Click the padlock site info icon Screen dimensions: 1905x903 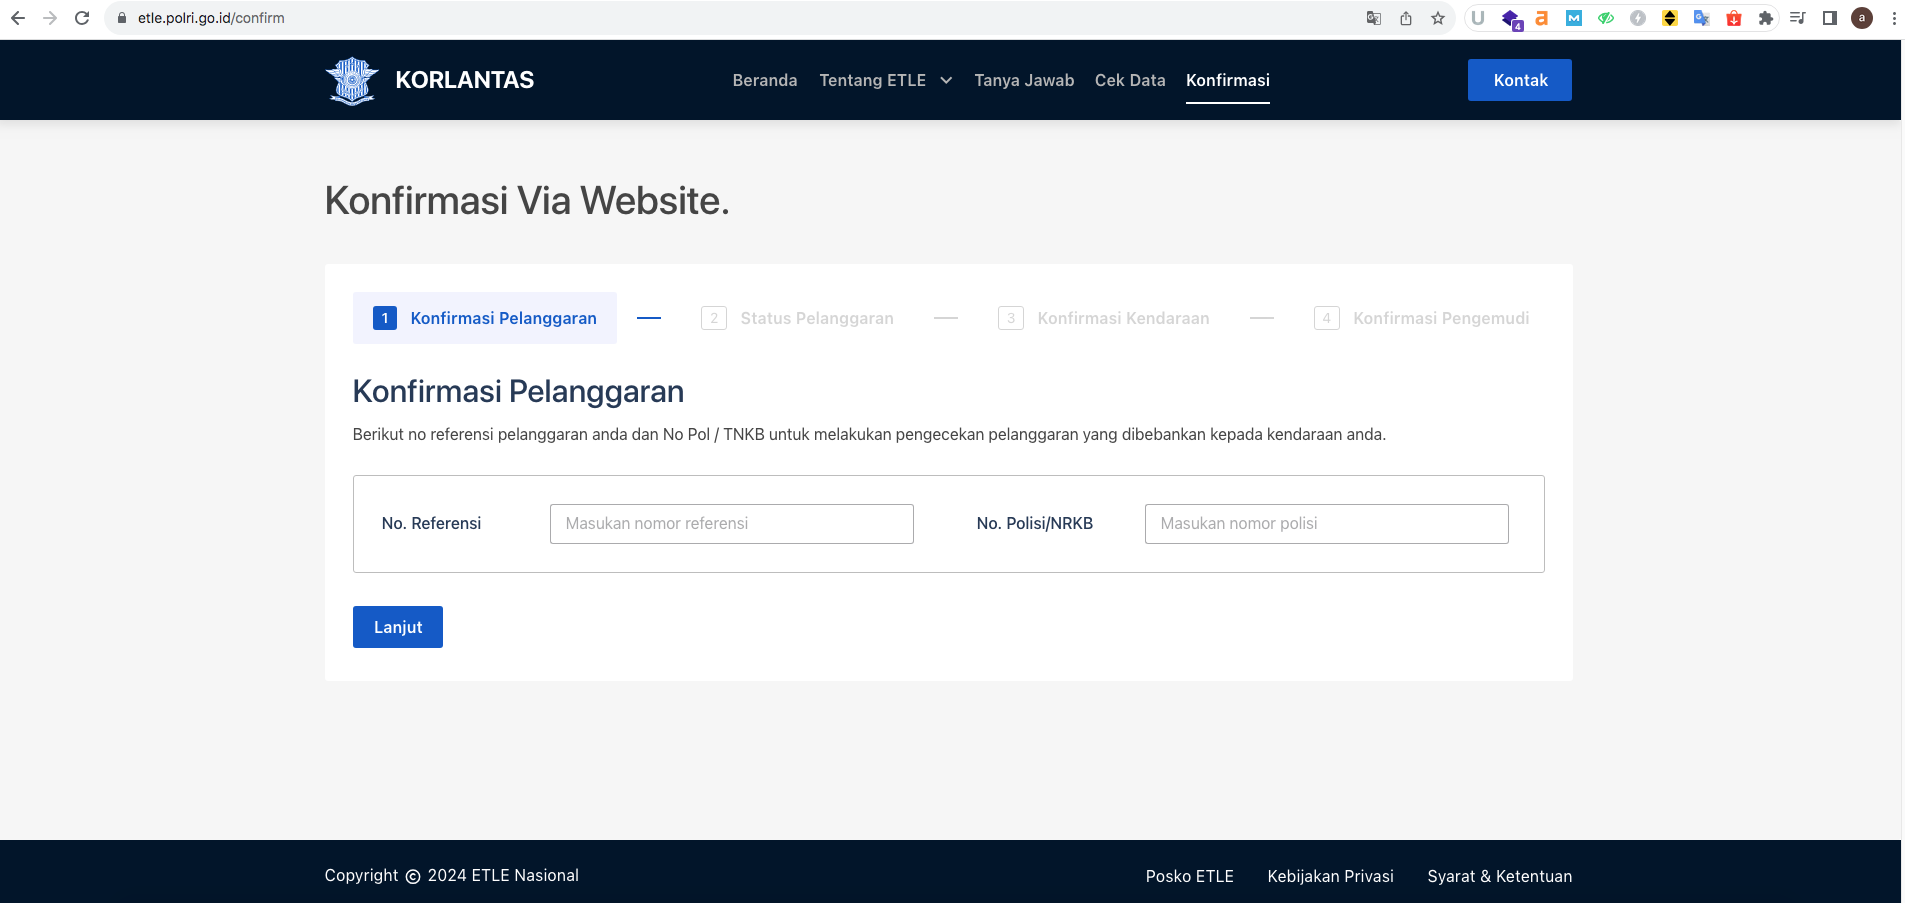pyautogui.click(x=122, y=18)
